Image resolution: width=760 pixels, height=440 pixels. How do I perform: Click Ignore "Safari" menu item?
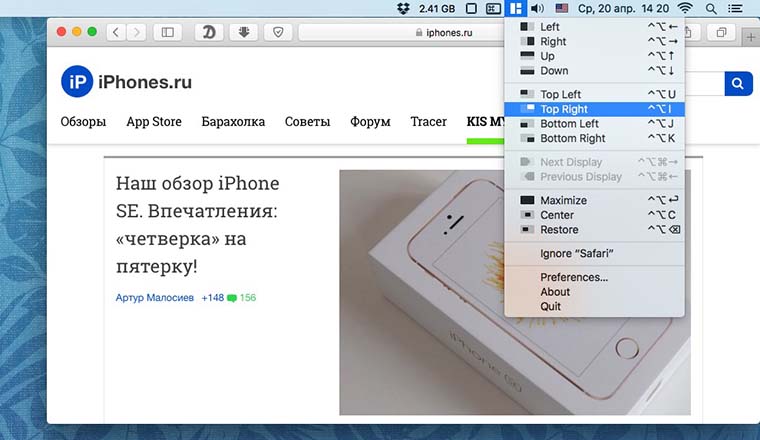(x=594, y=253)
